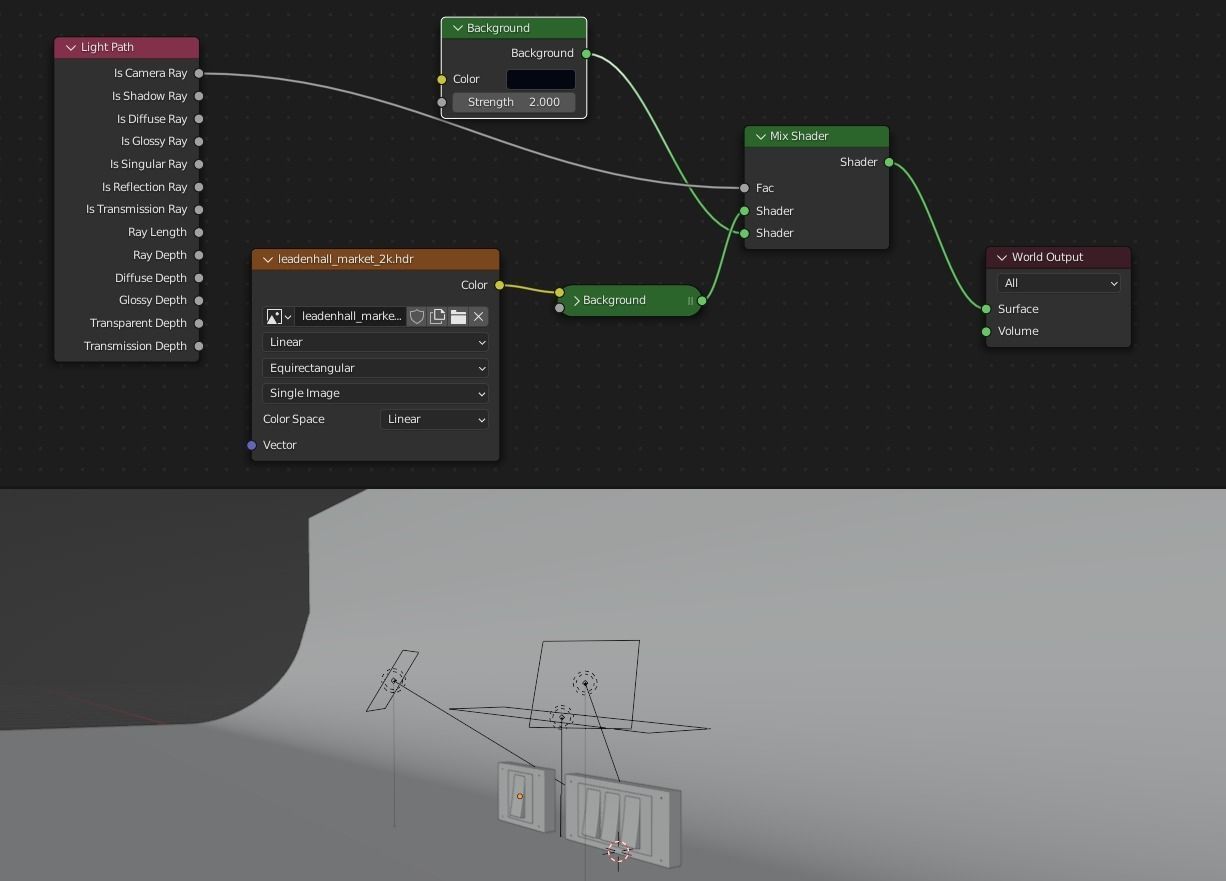Open the image browse dropdown icon

pos(278,316)
